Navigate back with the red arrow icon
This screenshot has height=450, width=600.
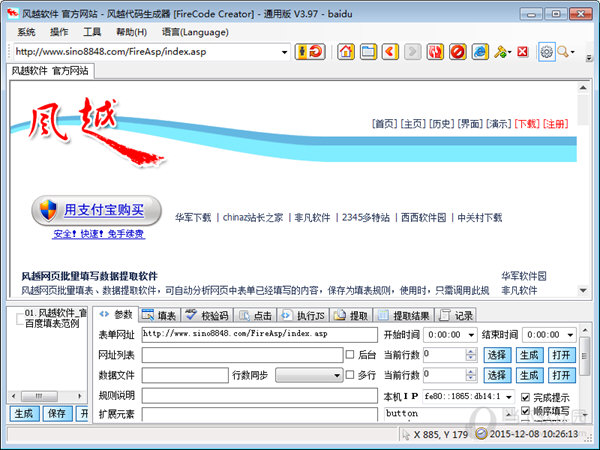click(x=390, y=51)
